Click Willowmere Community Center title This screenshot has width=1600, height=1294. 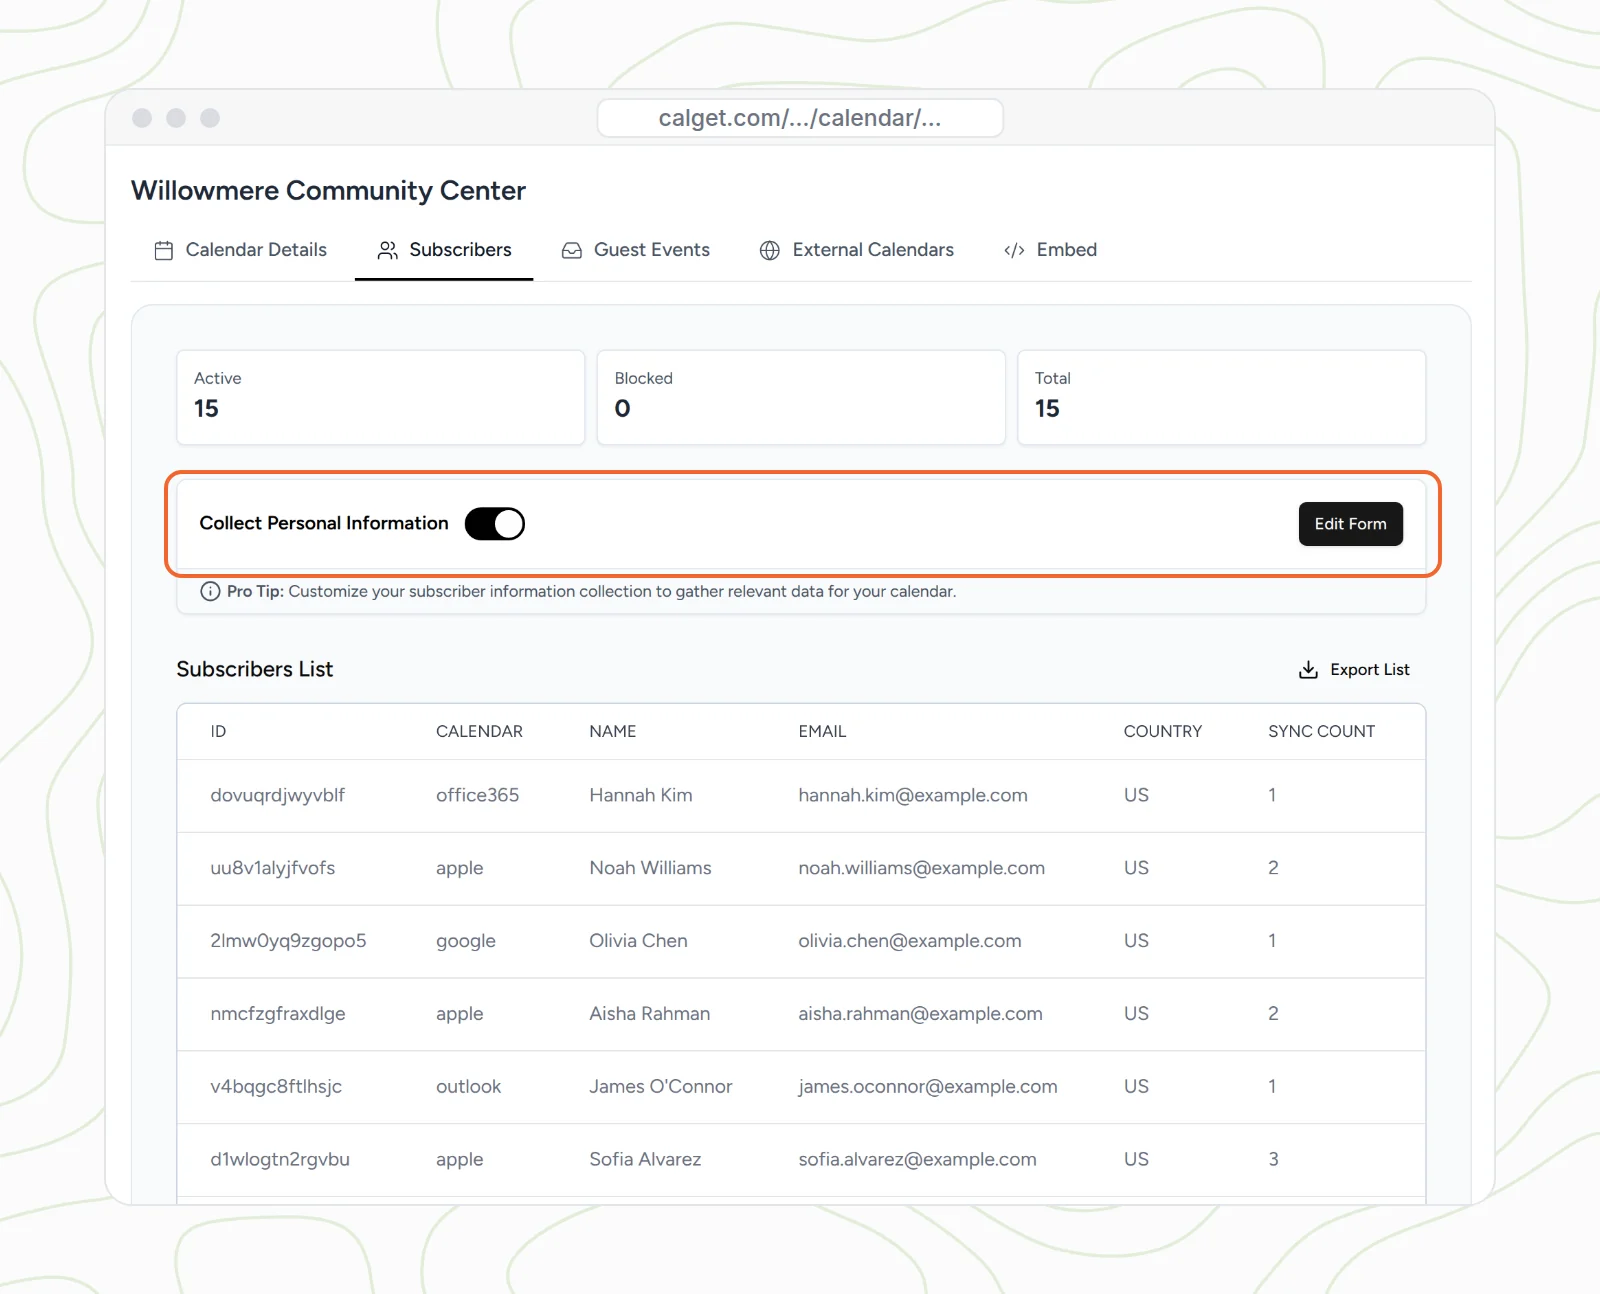coord(328,190)
